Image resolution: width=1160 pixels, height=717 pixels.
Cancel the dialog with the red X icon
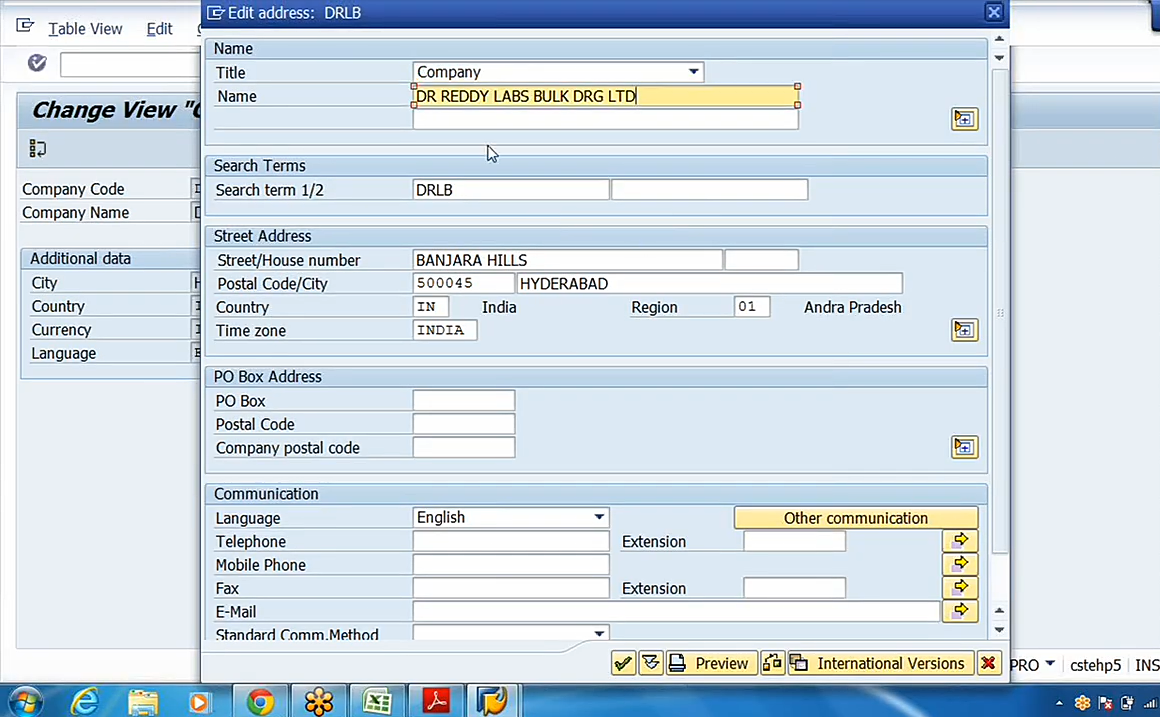point(988,663)
